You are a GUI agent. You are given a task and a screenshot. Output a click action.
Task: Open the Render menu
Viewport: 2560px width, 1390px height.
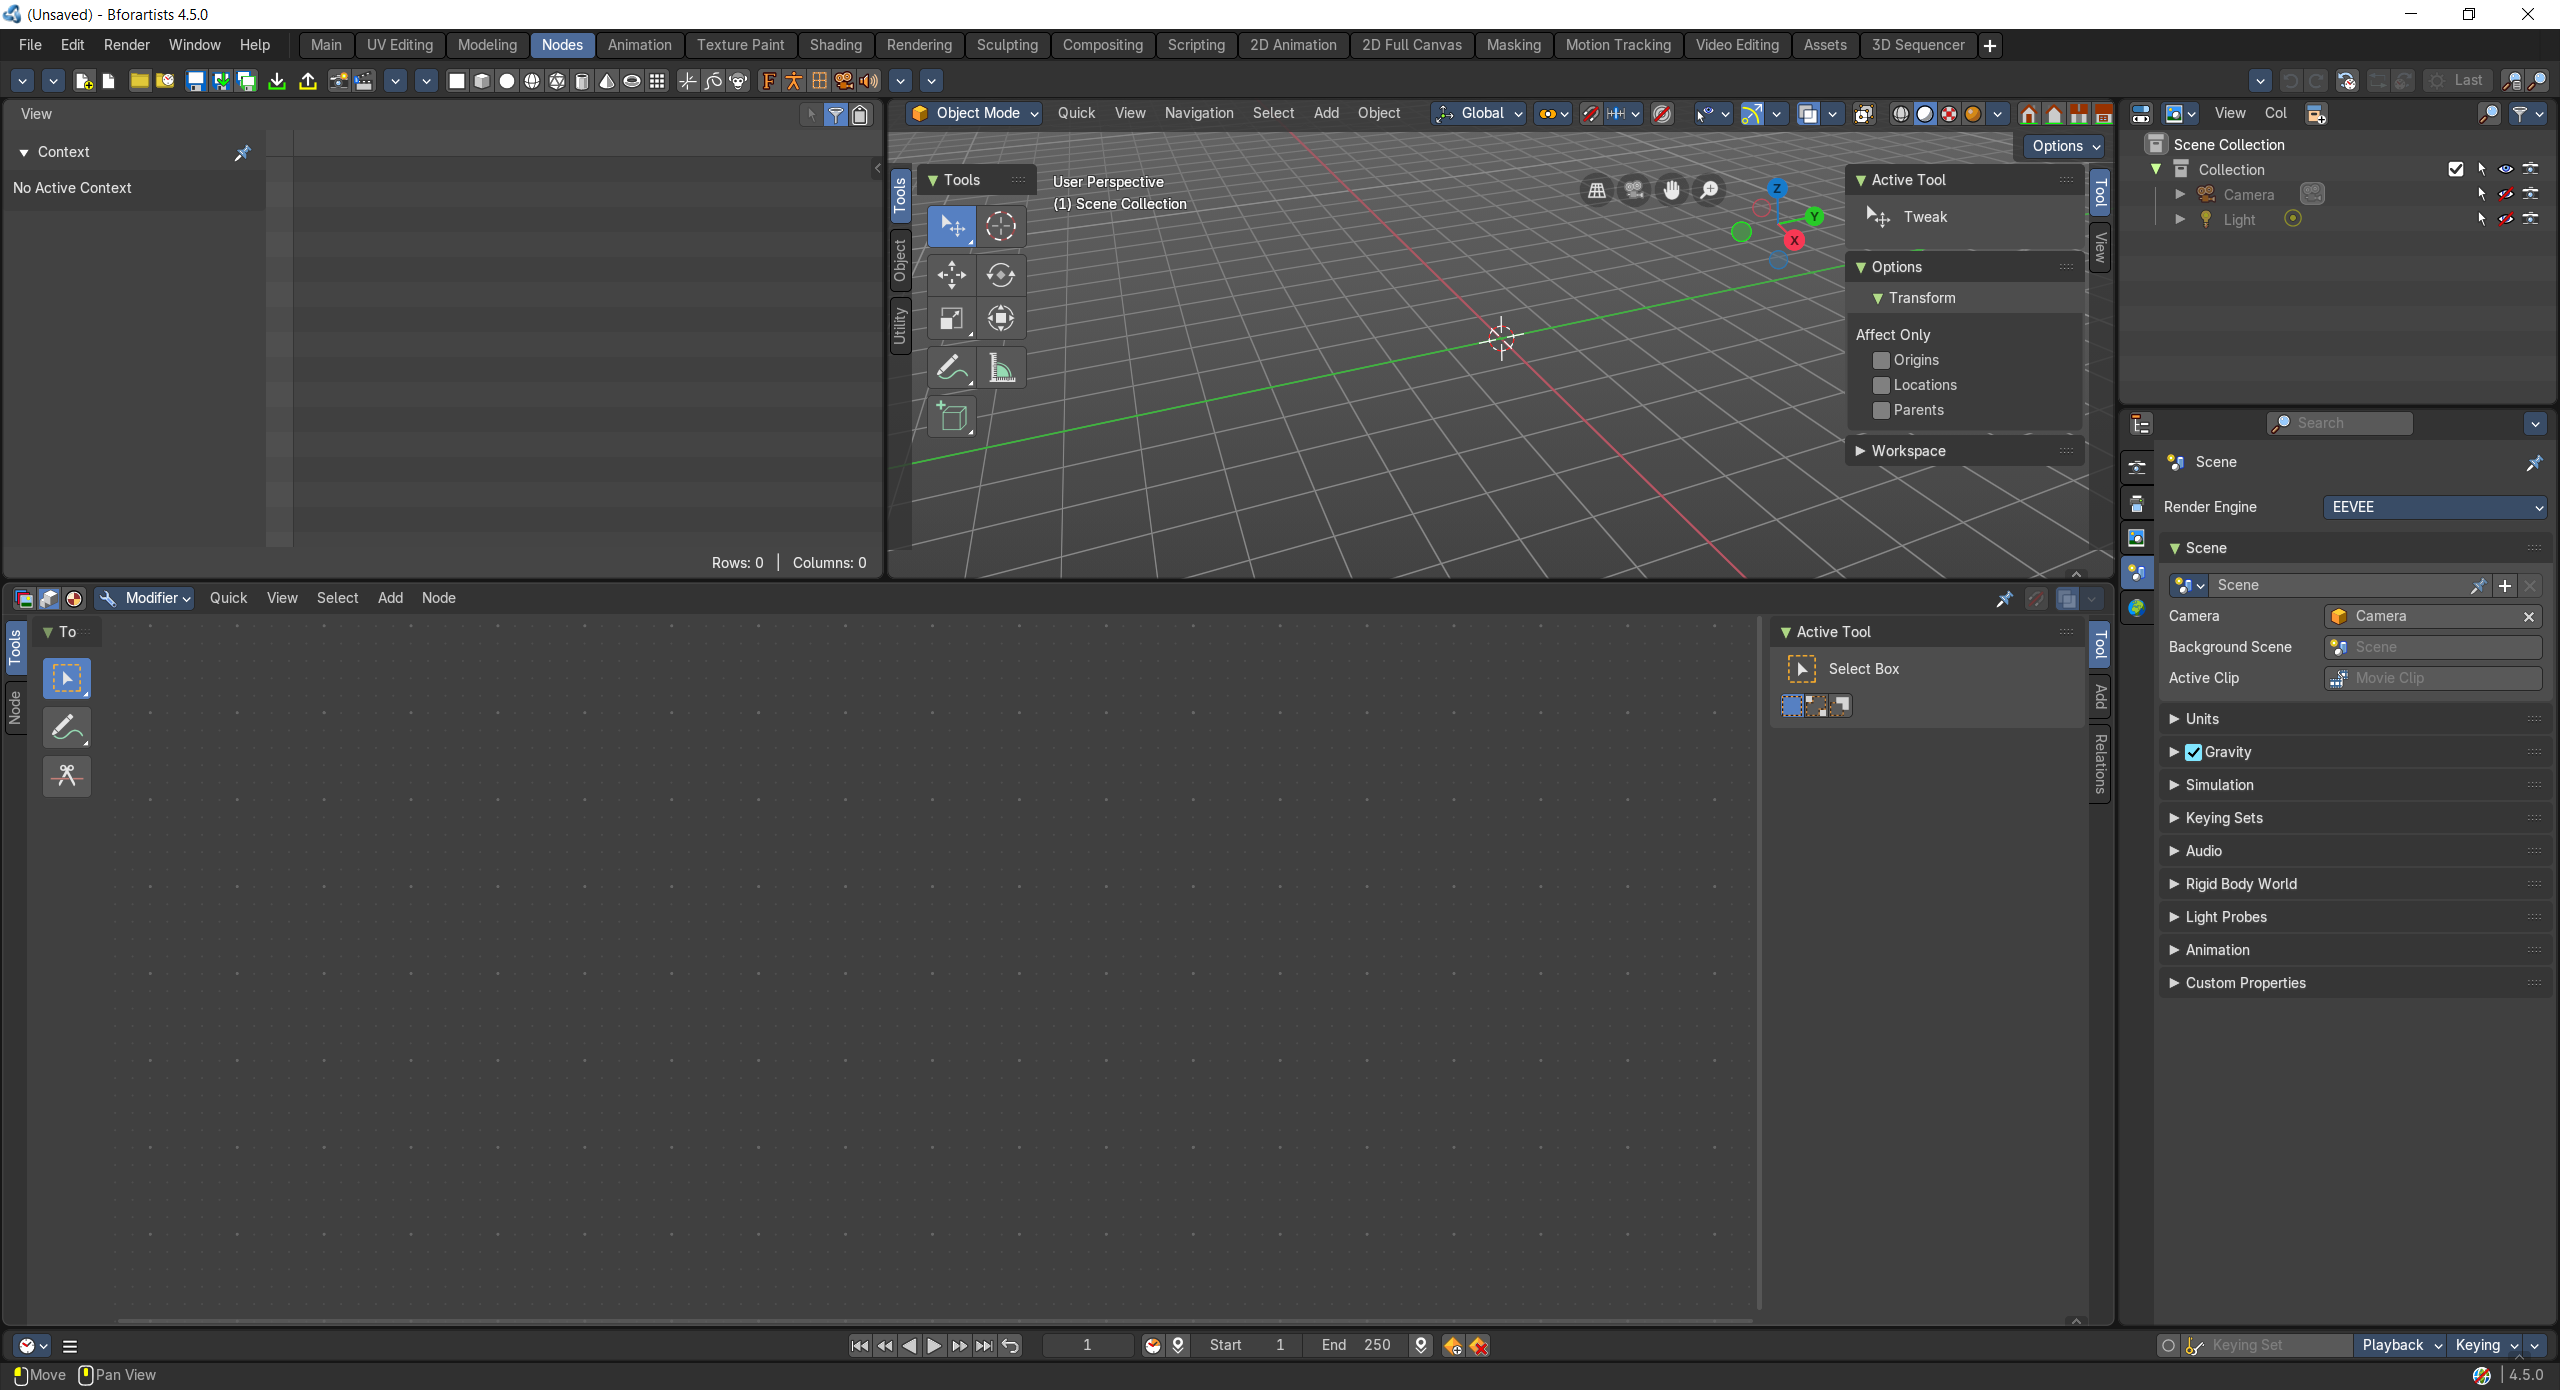pos(127,45)
